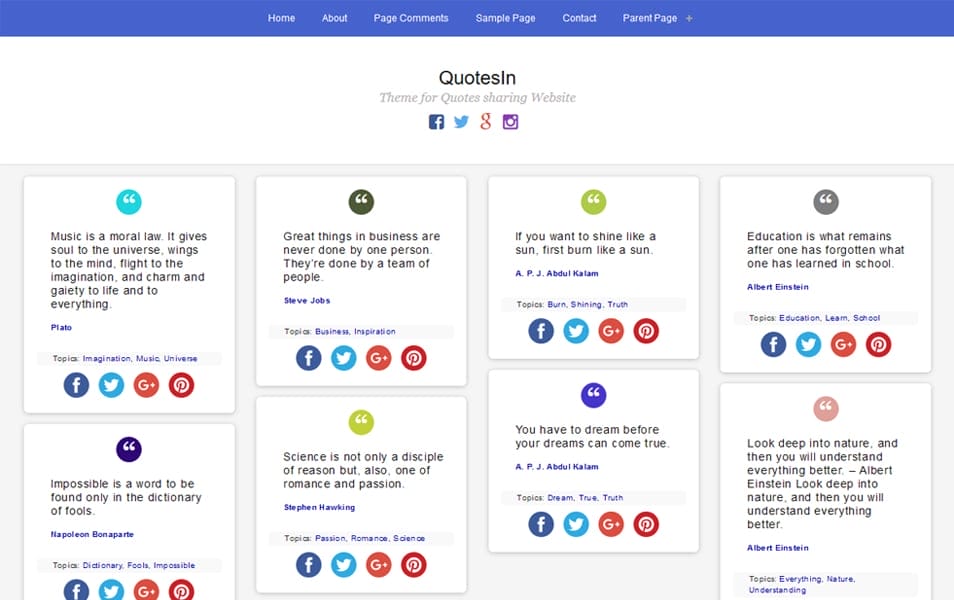Image resolution: width=954 pixels, height=600 pixels.
Task: Open the site's Google profile from the header
Action: (486, 121)
